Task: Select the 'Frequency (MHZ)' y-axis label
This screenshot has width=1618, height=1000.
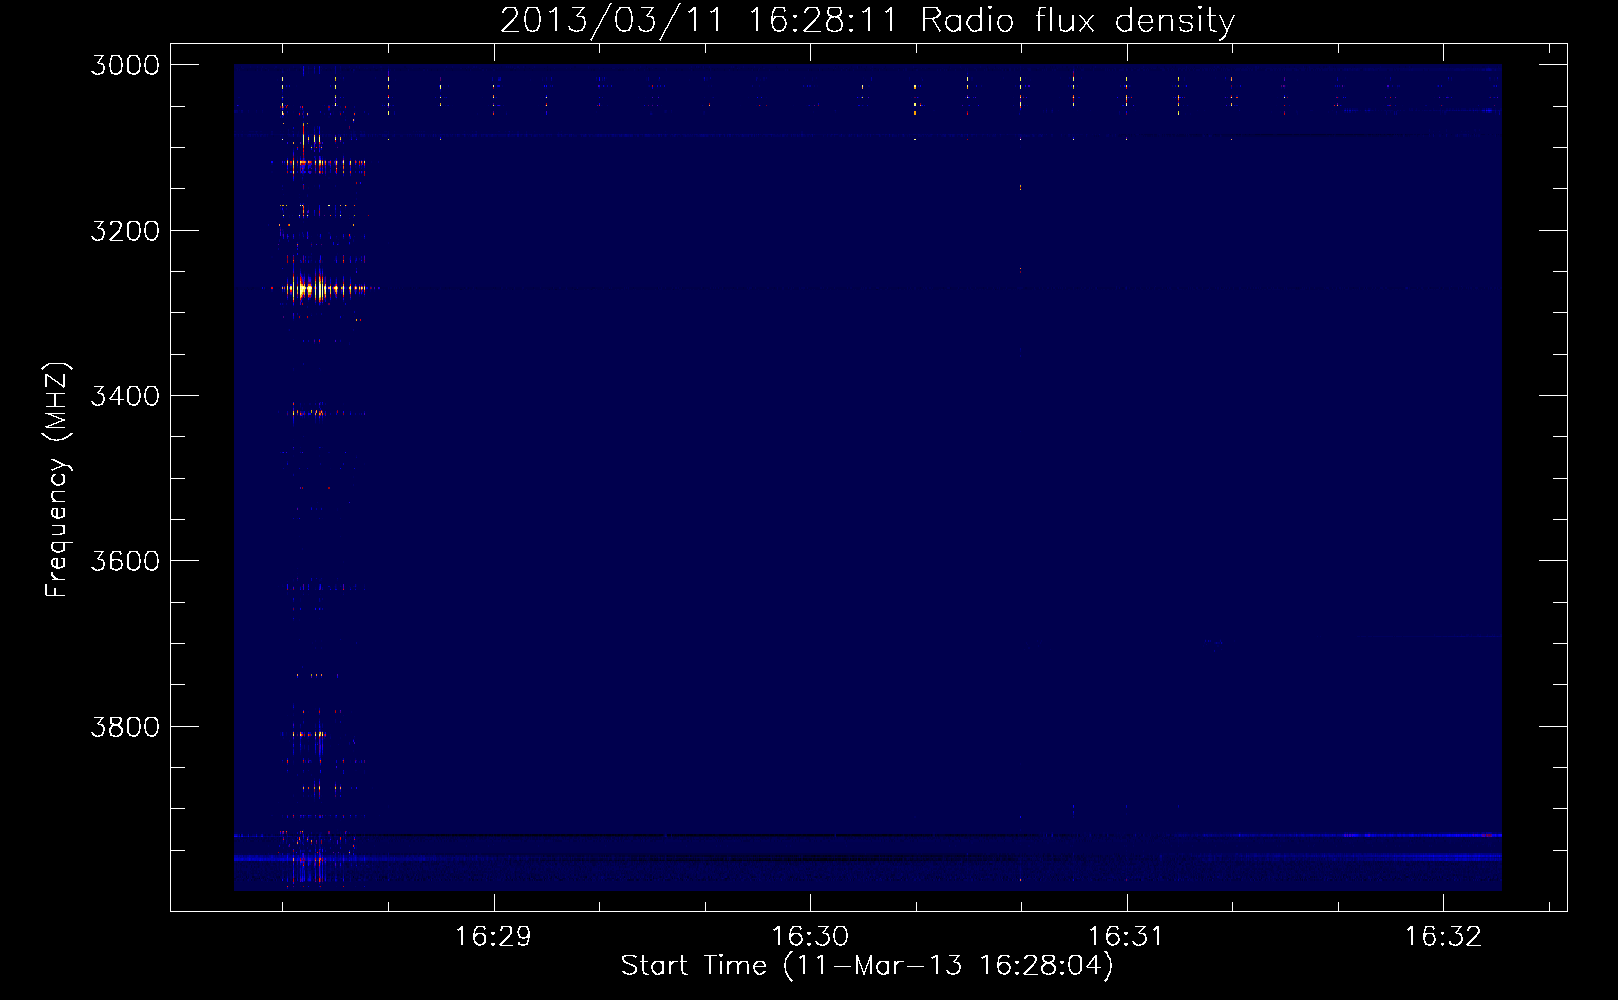Action: point(57,480)
